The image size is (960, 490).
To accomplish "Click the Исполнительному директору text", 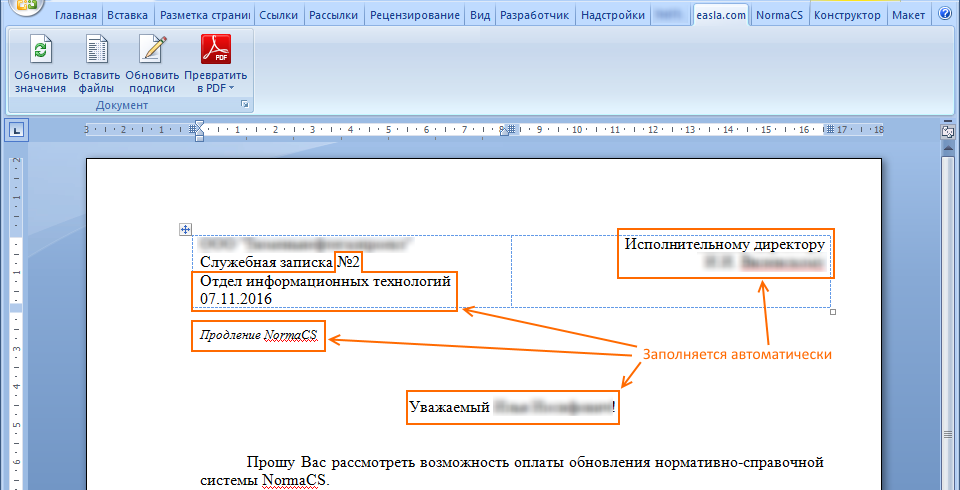I will 724,244.
